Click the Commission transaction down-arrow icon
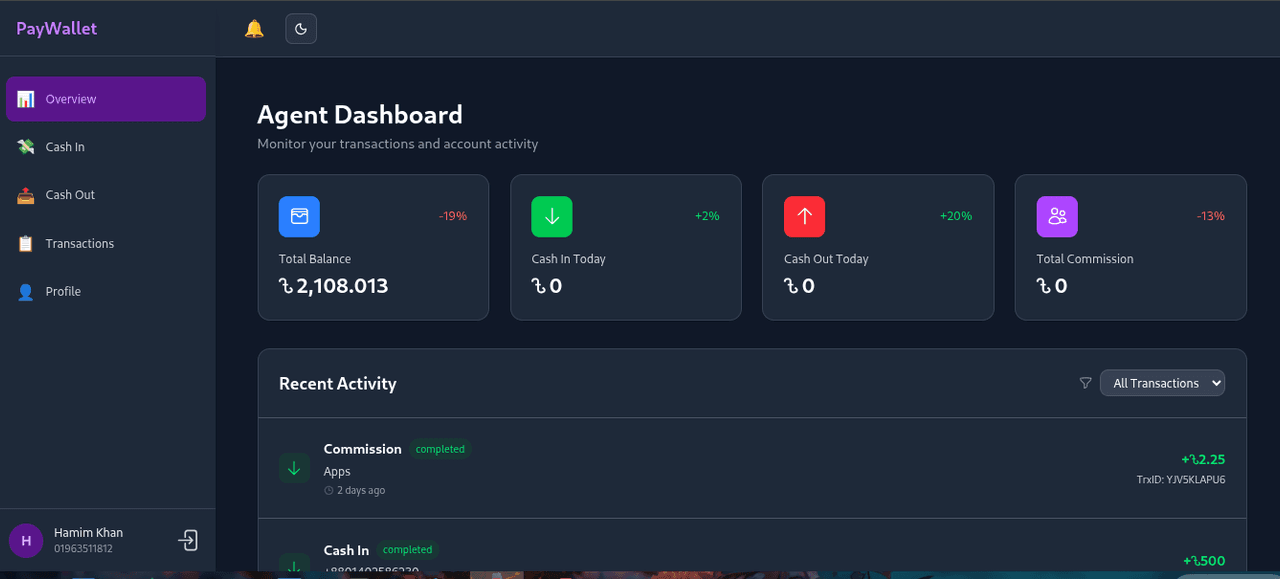Image resolution: width=1280 pixels, height=579 pixels. [x=294, y=468]
